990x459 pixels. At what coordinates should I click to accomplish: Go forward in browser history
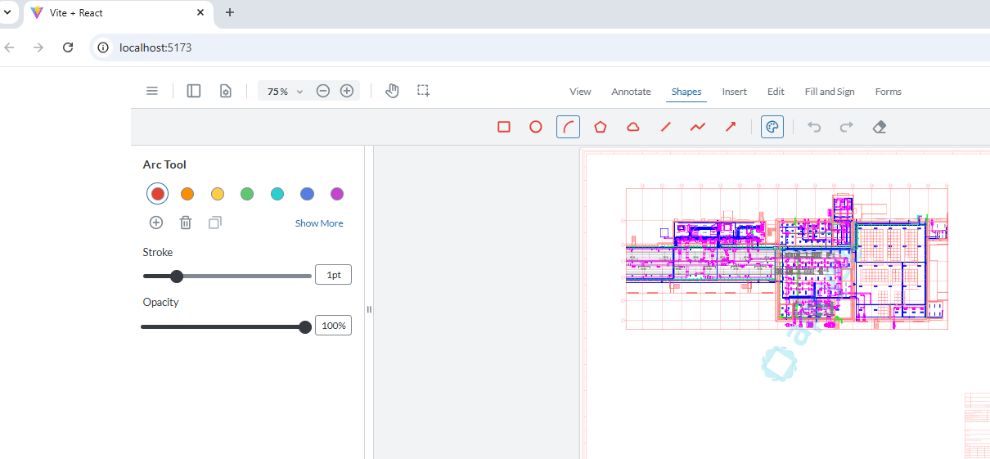click(39, 47)
